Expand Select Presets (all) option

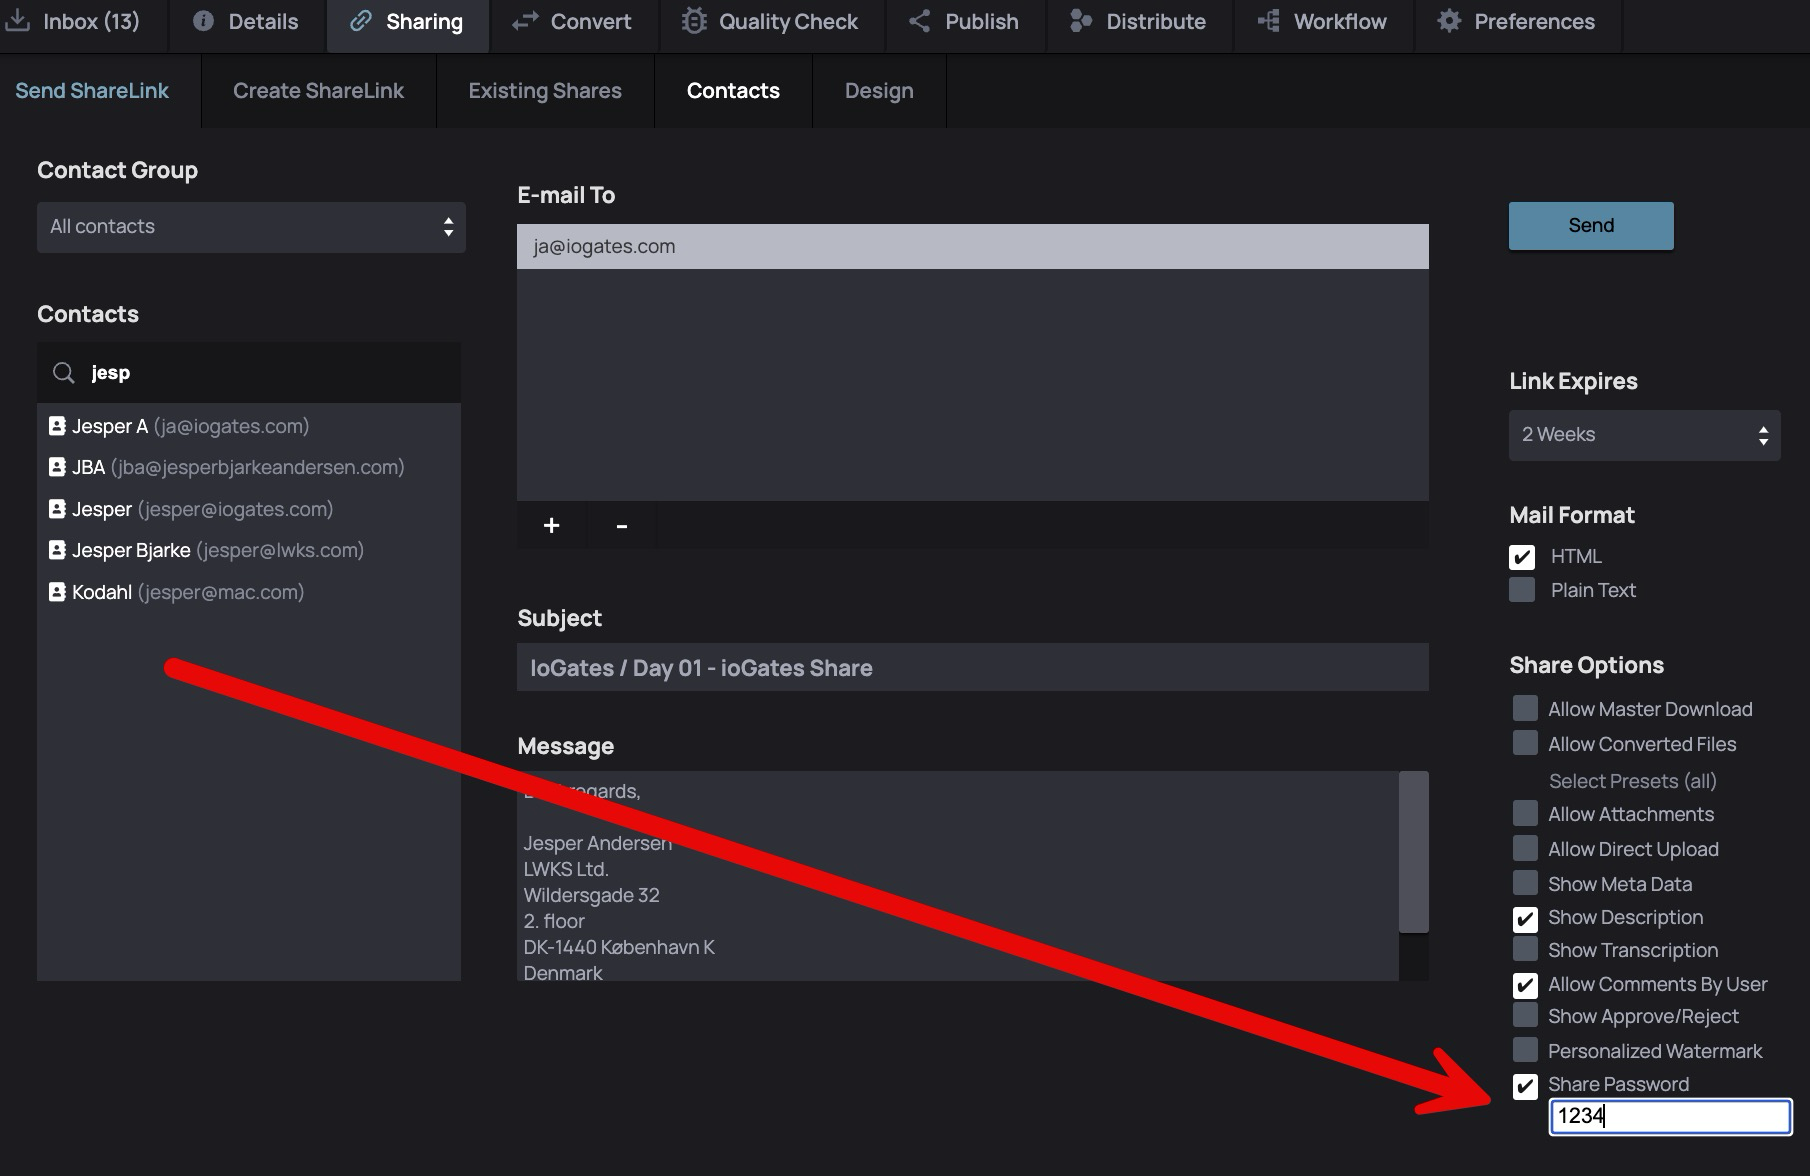coord(1632,781)
